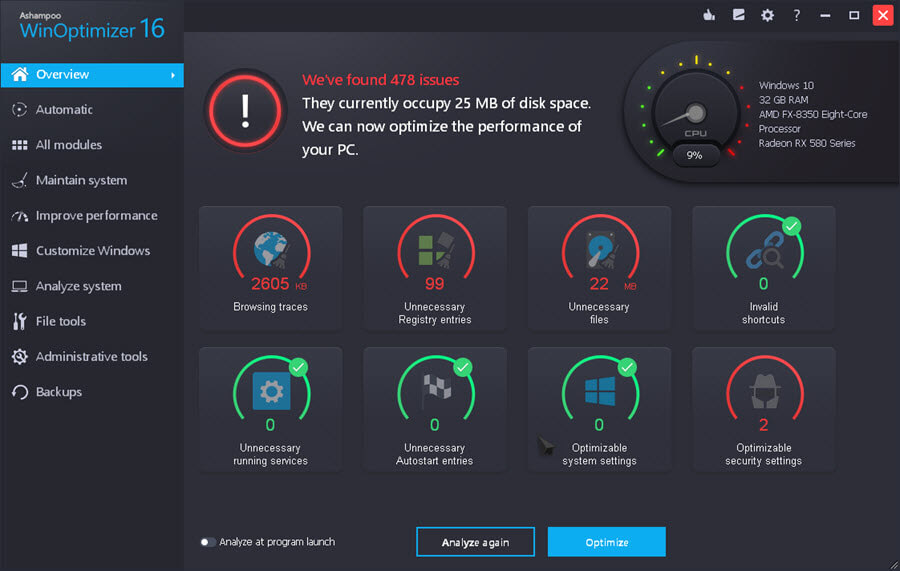Open settings gear in title bar

pos(767,15)
